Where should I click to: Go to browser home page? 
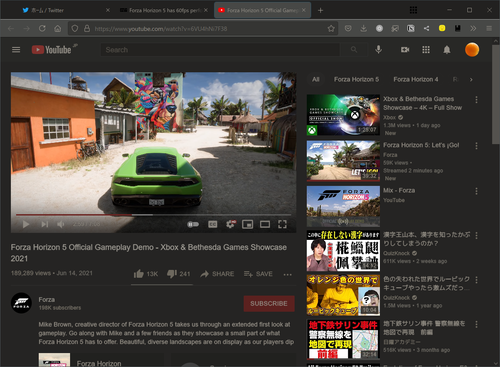[58, 28]
